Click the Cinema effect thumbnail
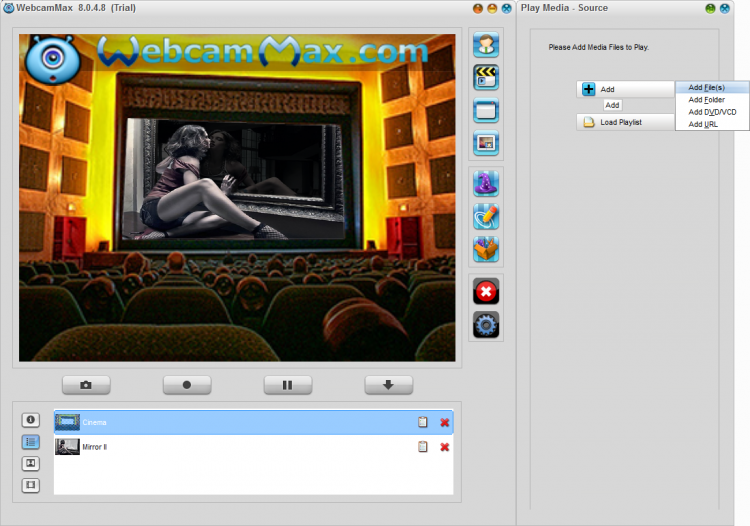This screenshot has height=526, width=750. (67, 422)
